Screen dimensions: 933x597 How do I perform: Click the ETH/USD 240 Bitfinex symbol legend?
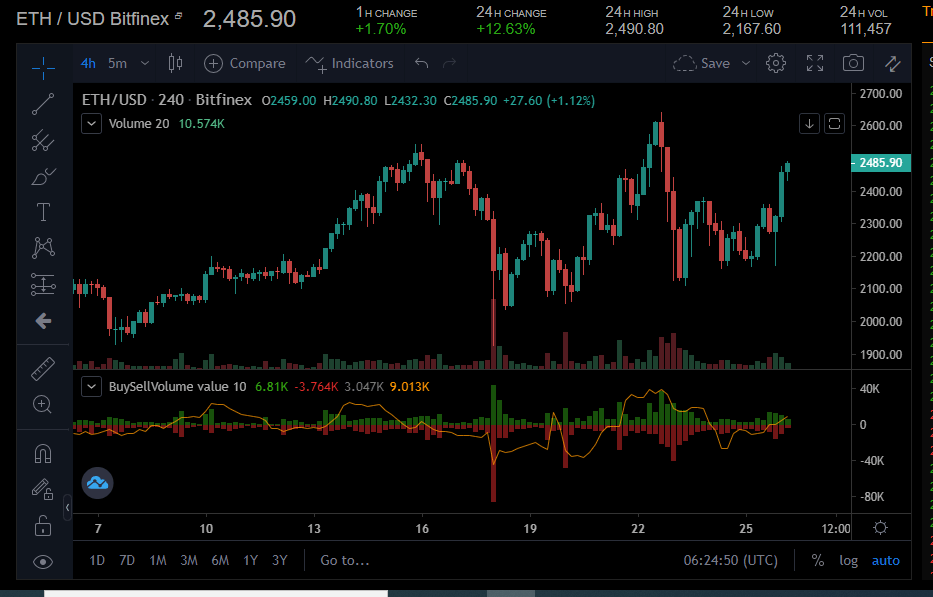pyautogui.click(x=167, y=100)
